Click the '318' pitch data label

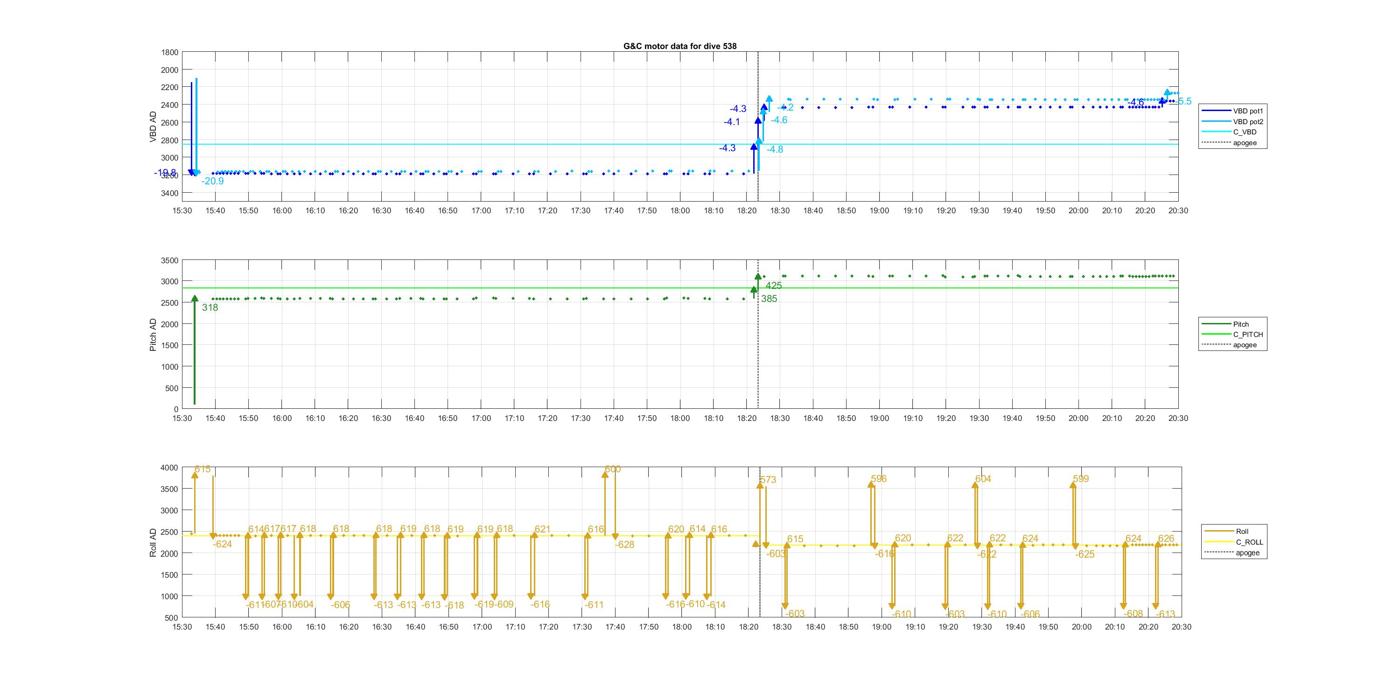tap(210, 308)
